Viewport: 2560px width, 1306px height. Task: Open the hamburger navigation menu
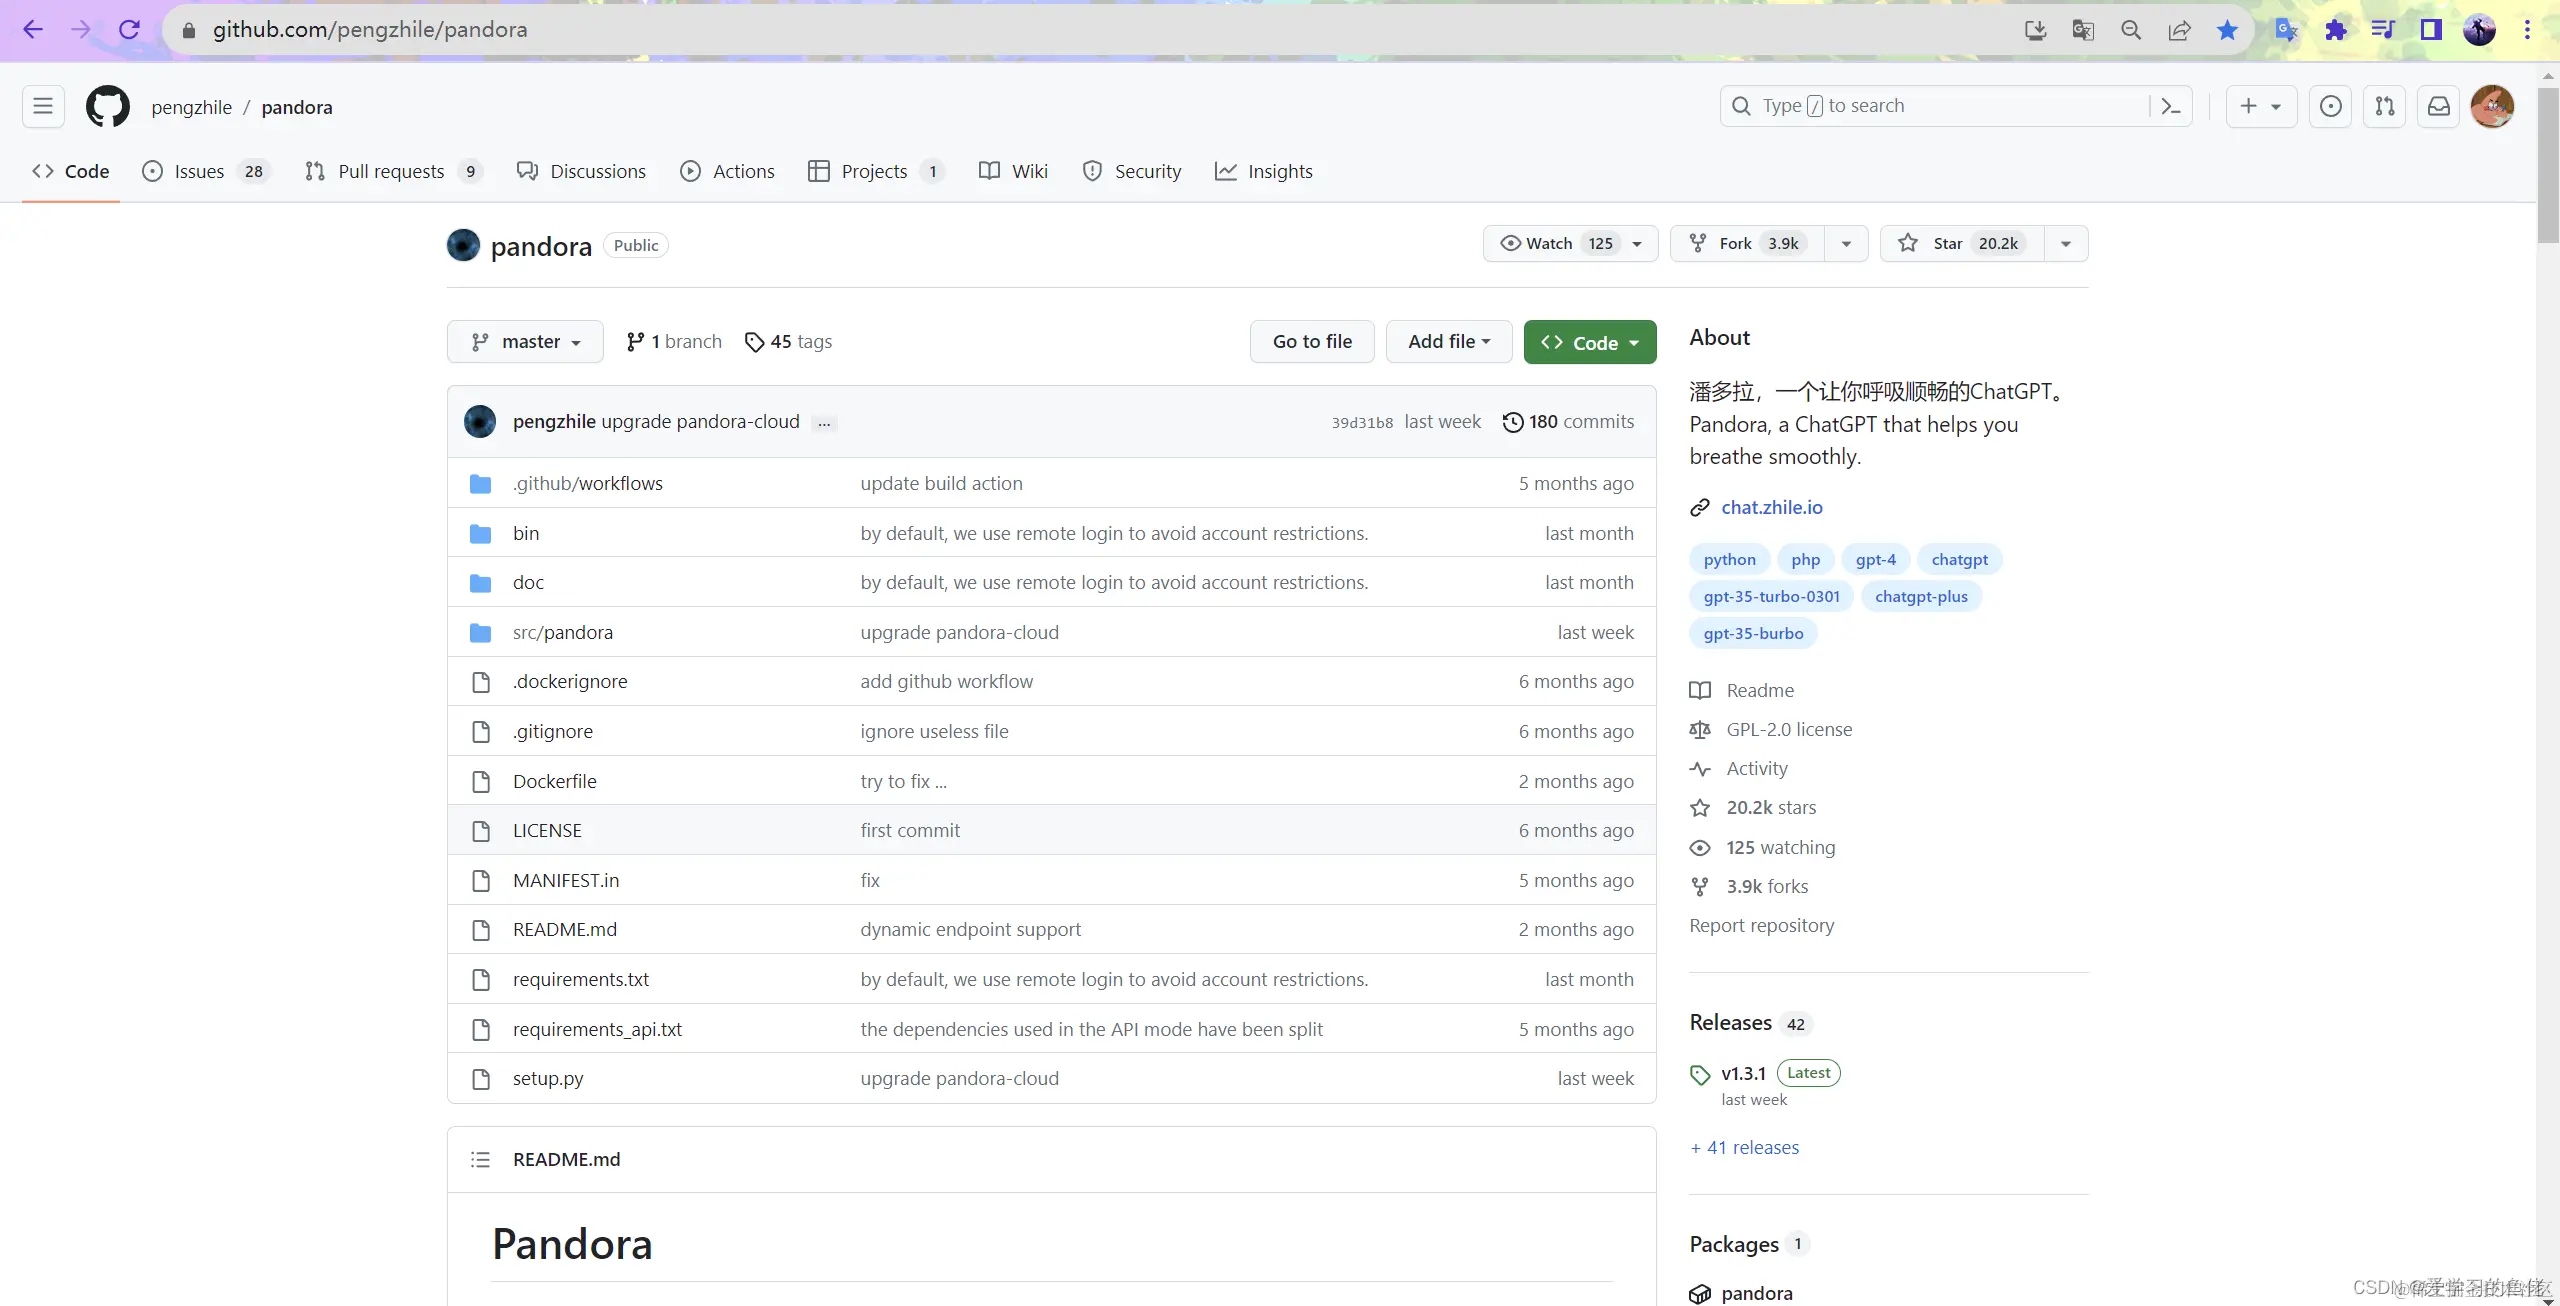(x=43, y=106)
